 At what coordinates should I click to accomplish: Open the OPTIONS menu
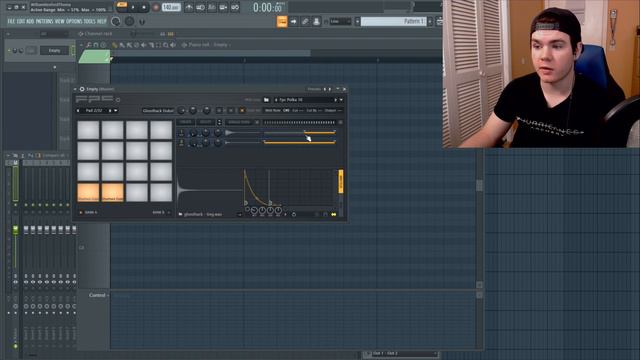[x=74, y=21]
